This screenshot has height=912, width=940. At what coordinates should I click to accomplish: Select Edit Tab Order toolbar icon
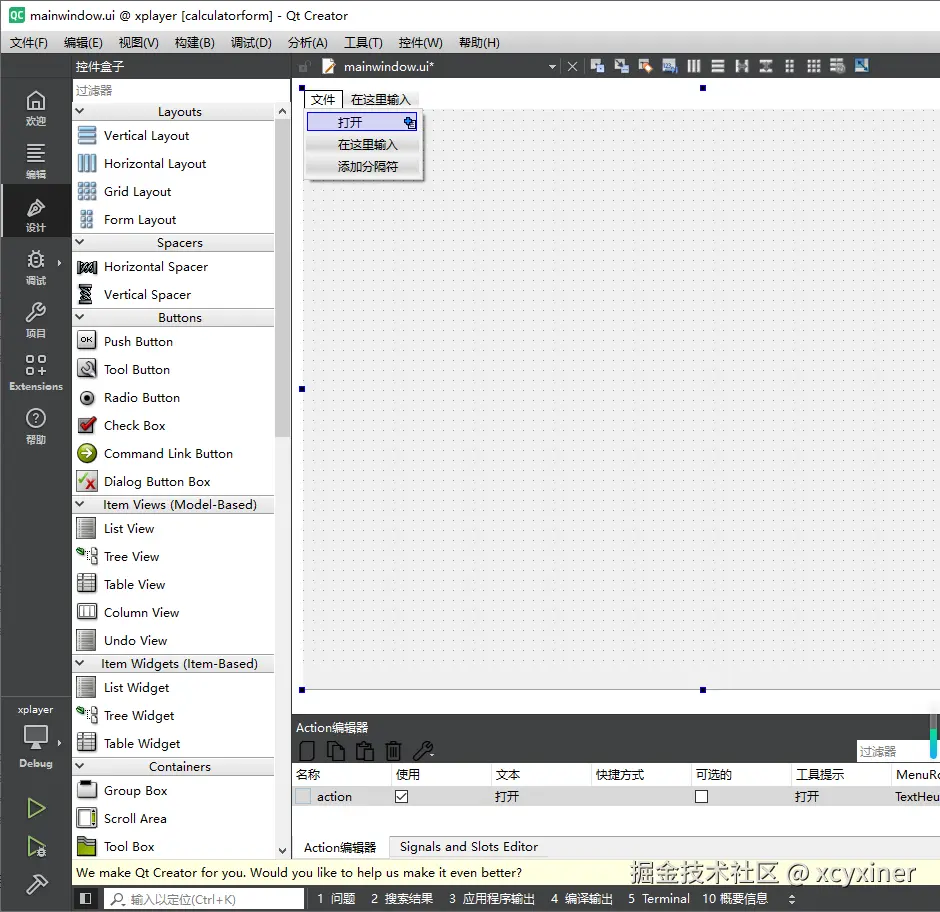tap(670, 66)
